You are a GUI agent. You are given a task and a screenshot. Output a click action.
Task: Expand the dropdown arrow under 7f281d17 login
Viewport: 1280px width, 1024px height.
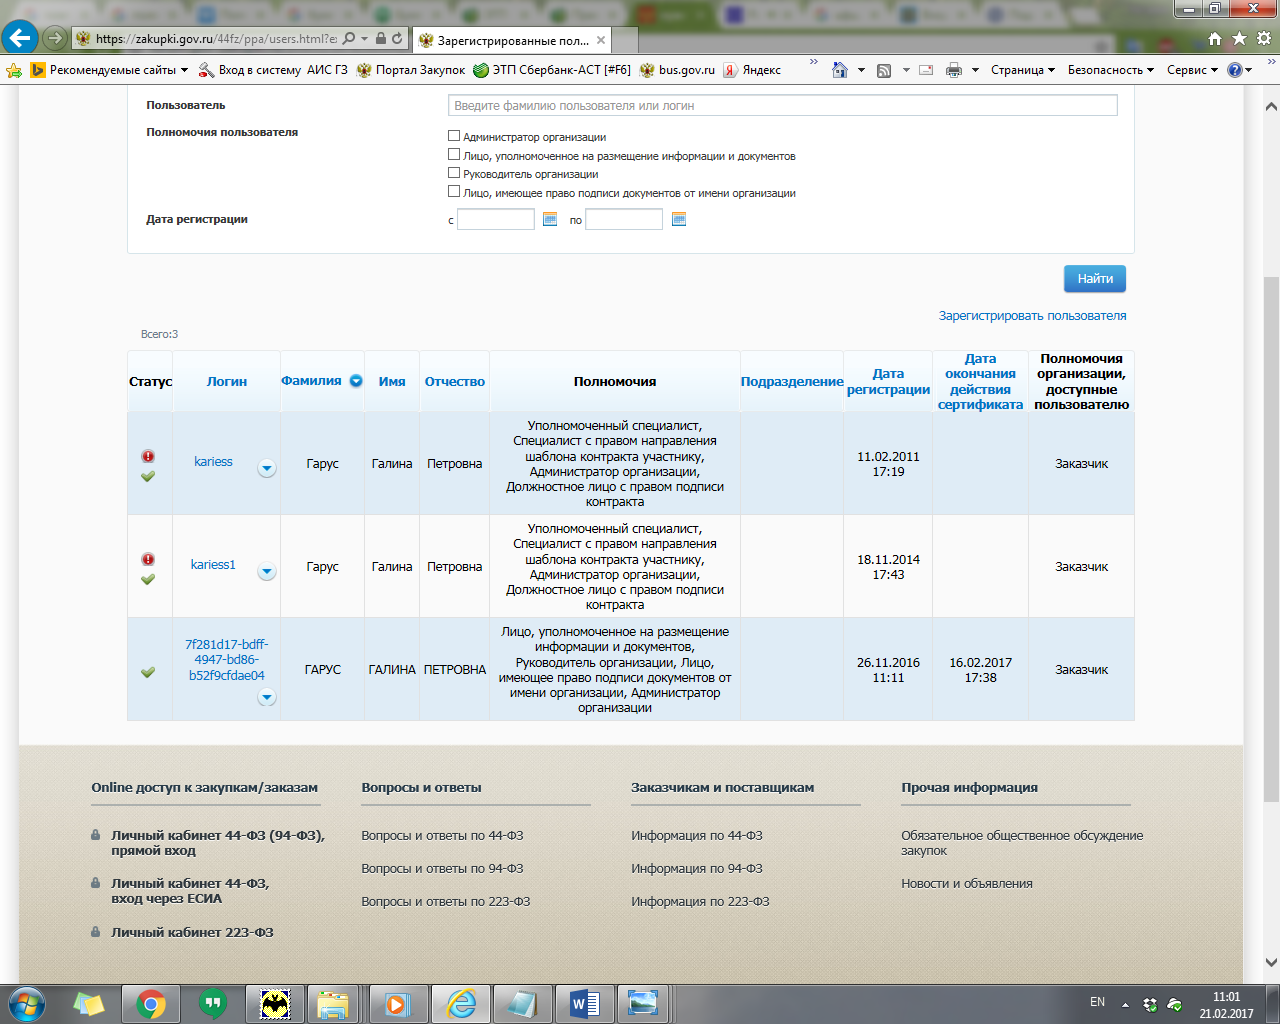coord(267,698)
